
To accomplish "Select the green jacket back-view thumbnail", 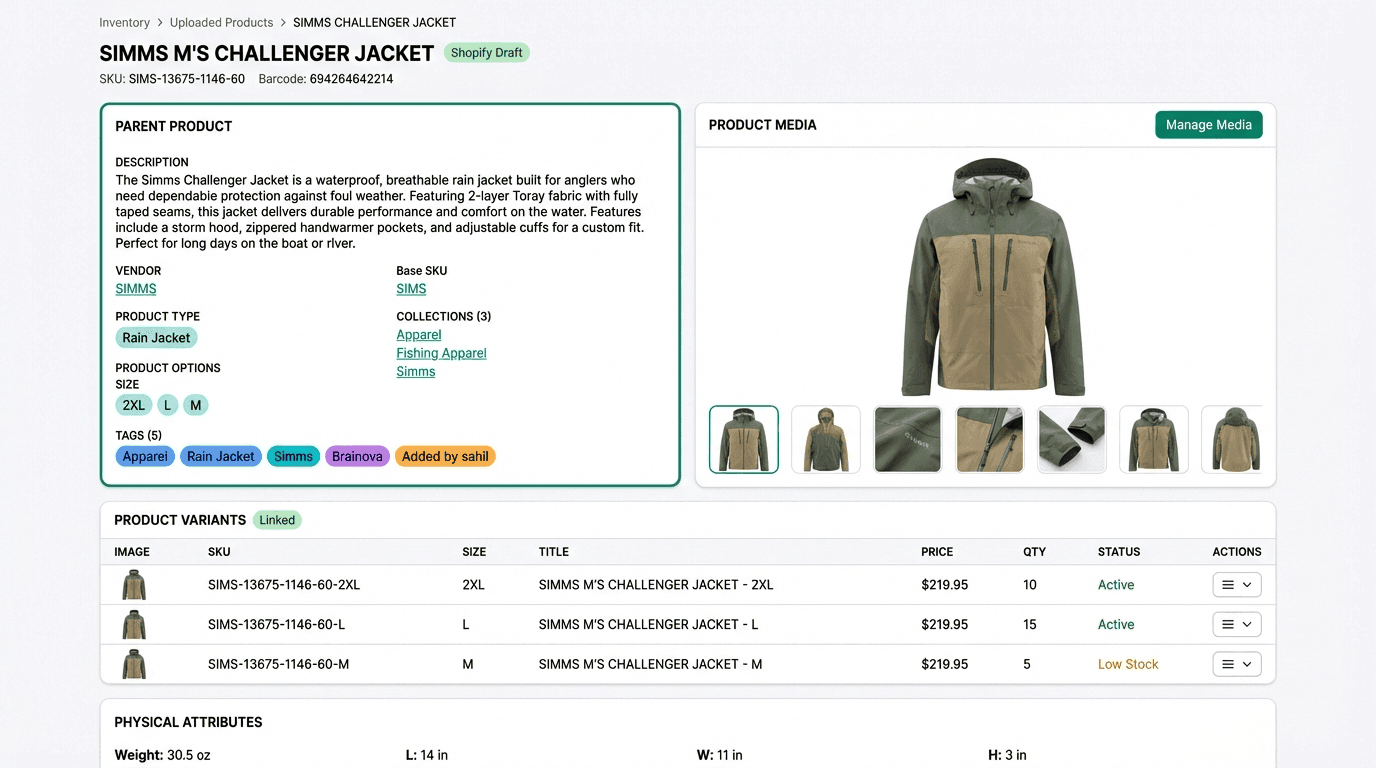I will [x=1235, y=439].
